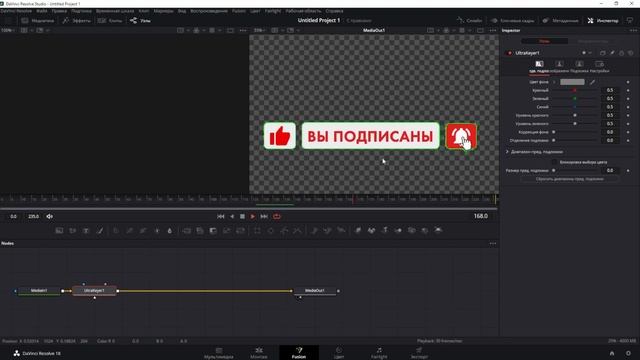Toggle keyframe for Коррекция фона
The width and height of the screenshot is (640, 360).
(x=628, y=132)
